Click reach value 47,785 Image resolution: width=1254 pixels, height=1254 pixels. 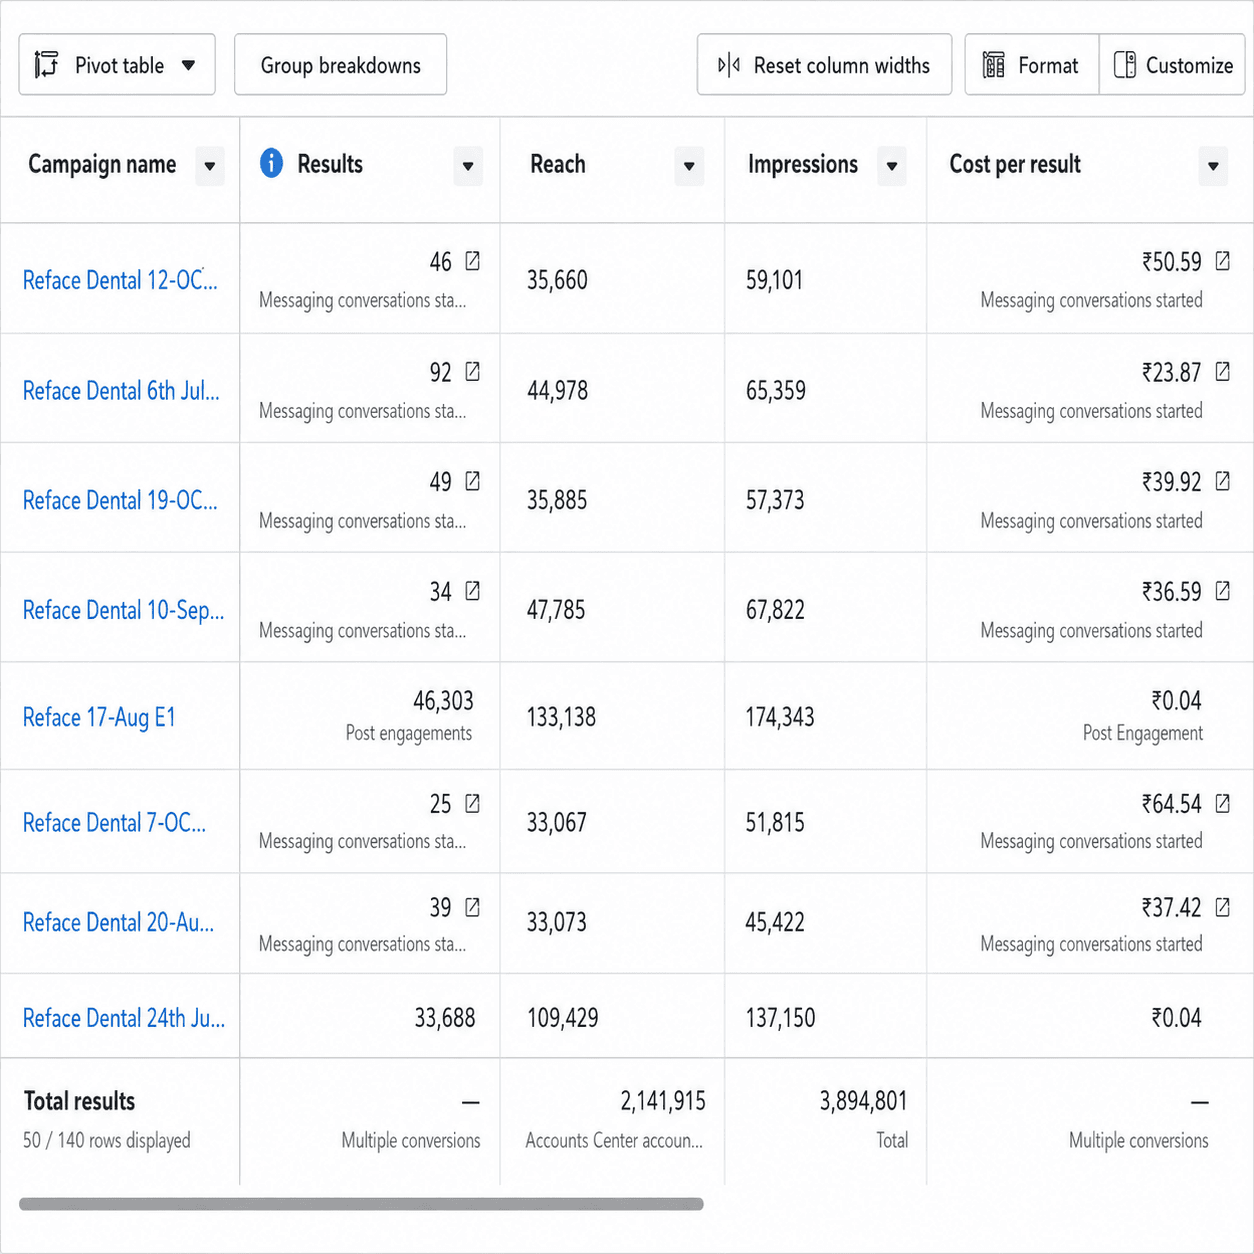pos(556,610)
